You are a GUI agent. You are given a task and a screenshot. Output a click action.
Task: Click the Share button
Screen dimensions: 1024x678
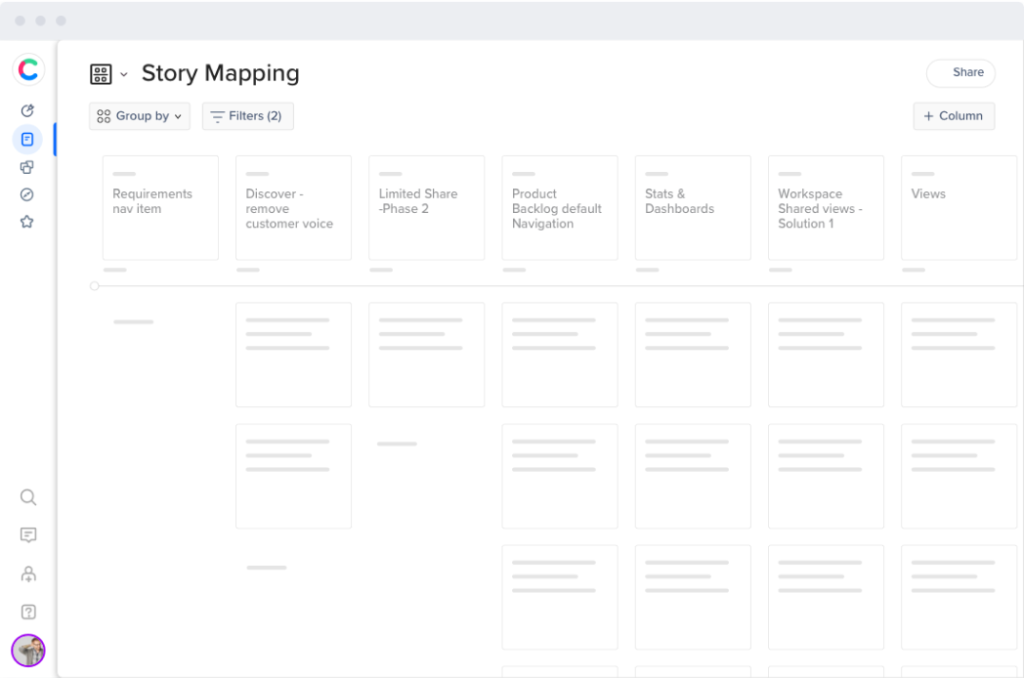(x=960, y=73)
